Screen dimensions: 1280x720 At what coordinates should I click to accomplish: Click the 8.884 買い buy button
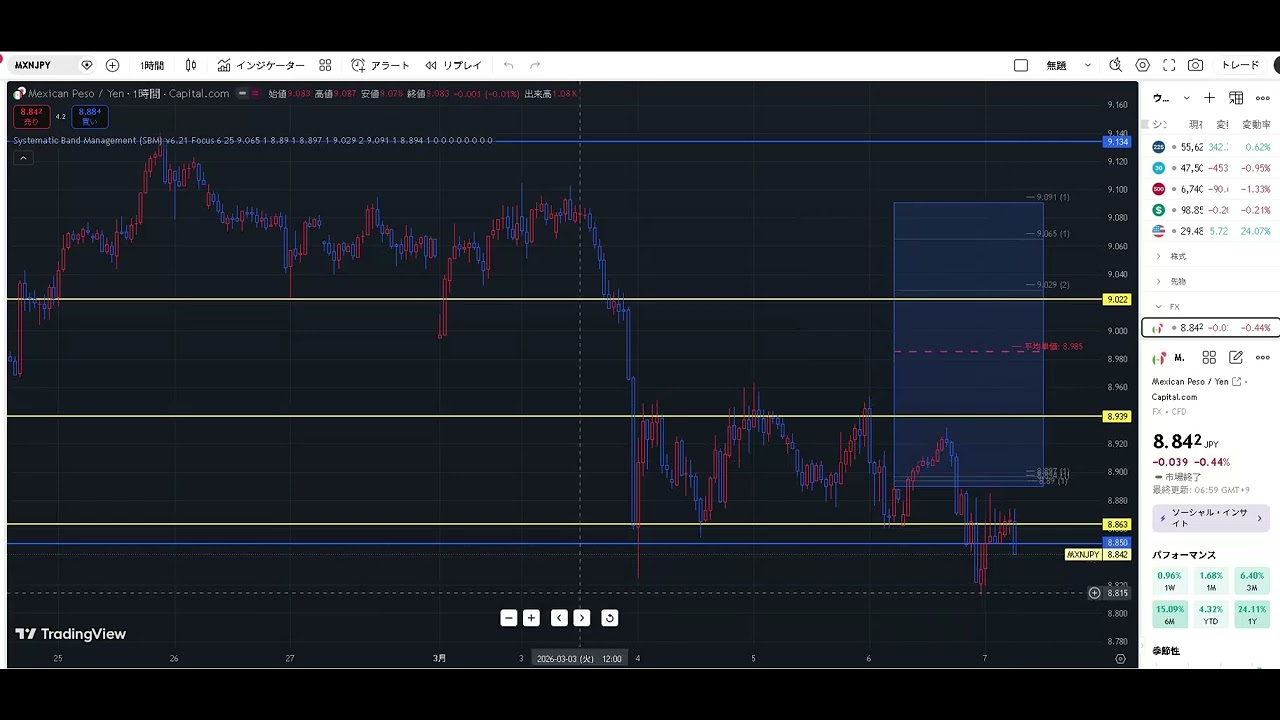(x=89, y=116)
